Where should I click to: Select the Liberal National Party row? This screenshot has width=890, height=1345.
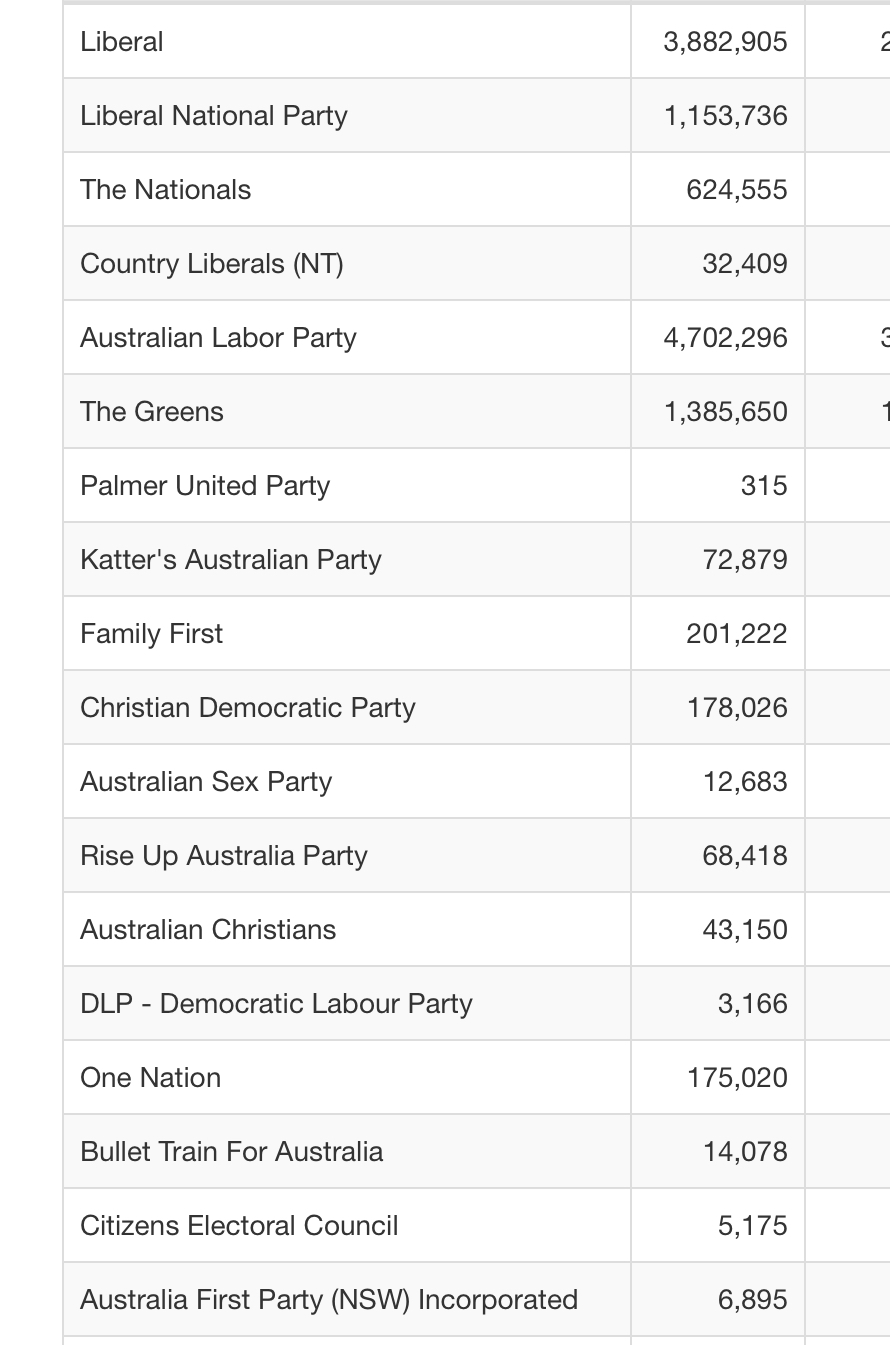point(476,115)
